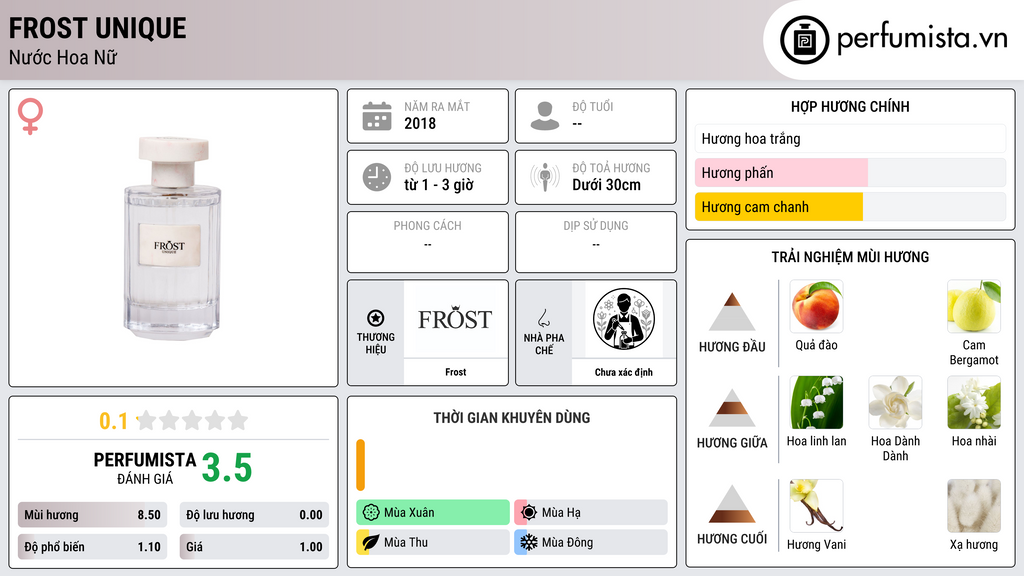The width and height of the screenshot is (1024, 576).
Task: Click the Perfumista đánh giá label
Action: (145, 469)
